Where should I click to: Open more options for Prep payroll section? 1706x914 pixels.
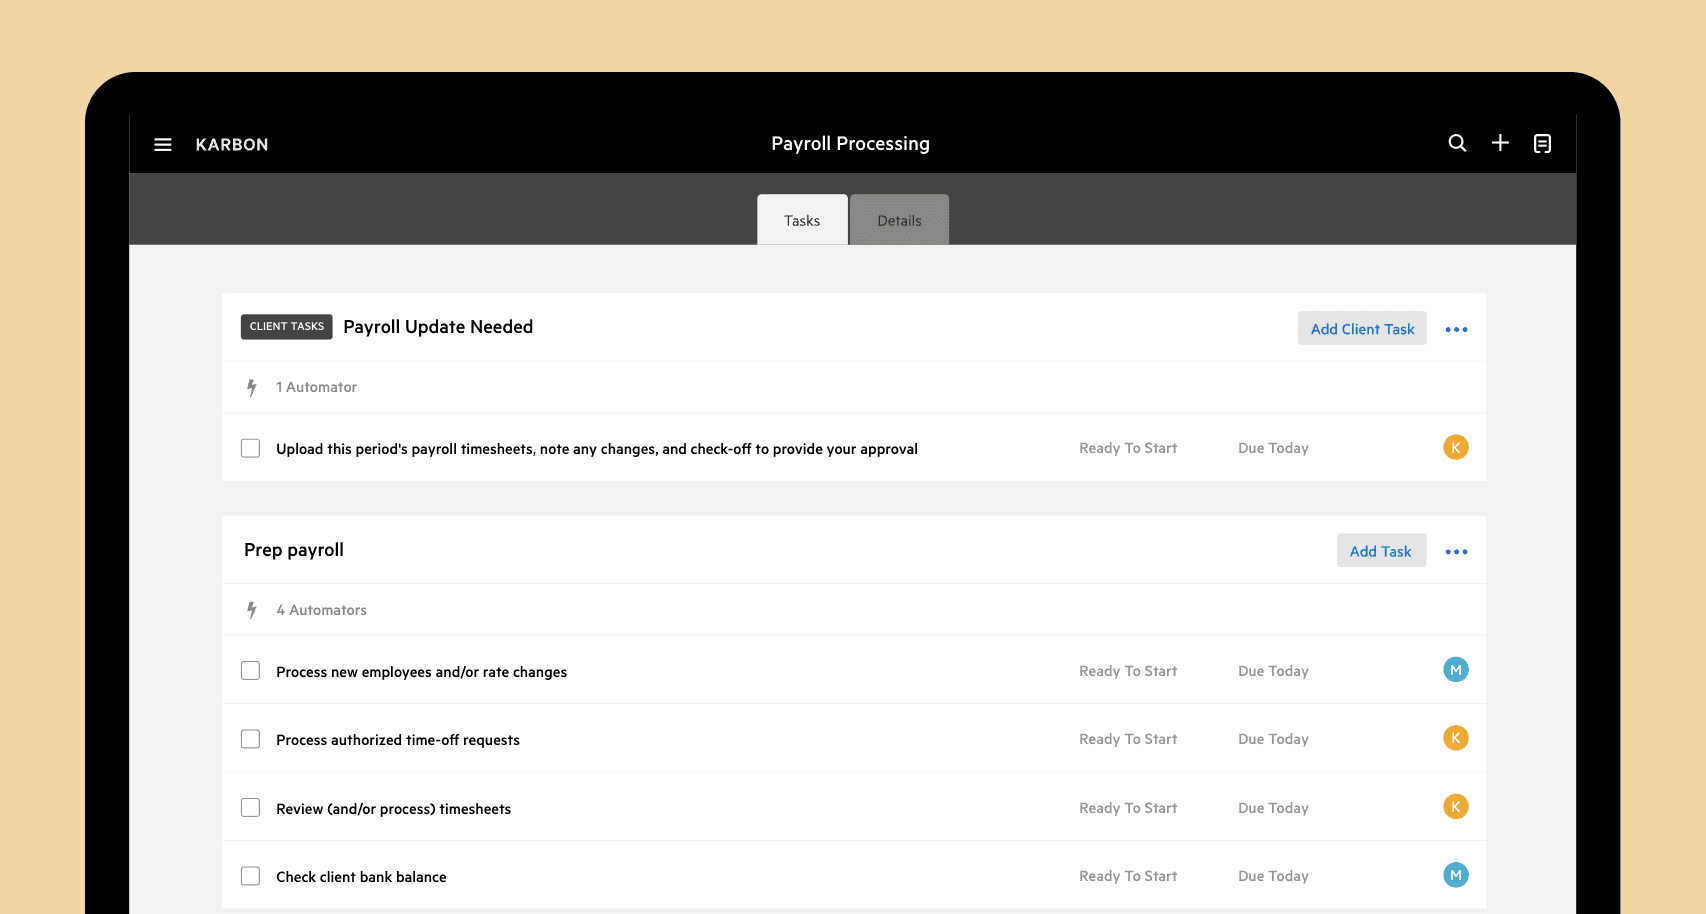click(x=1456, y=552)
